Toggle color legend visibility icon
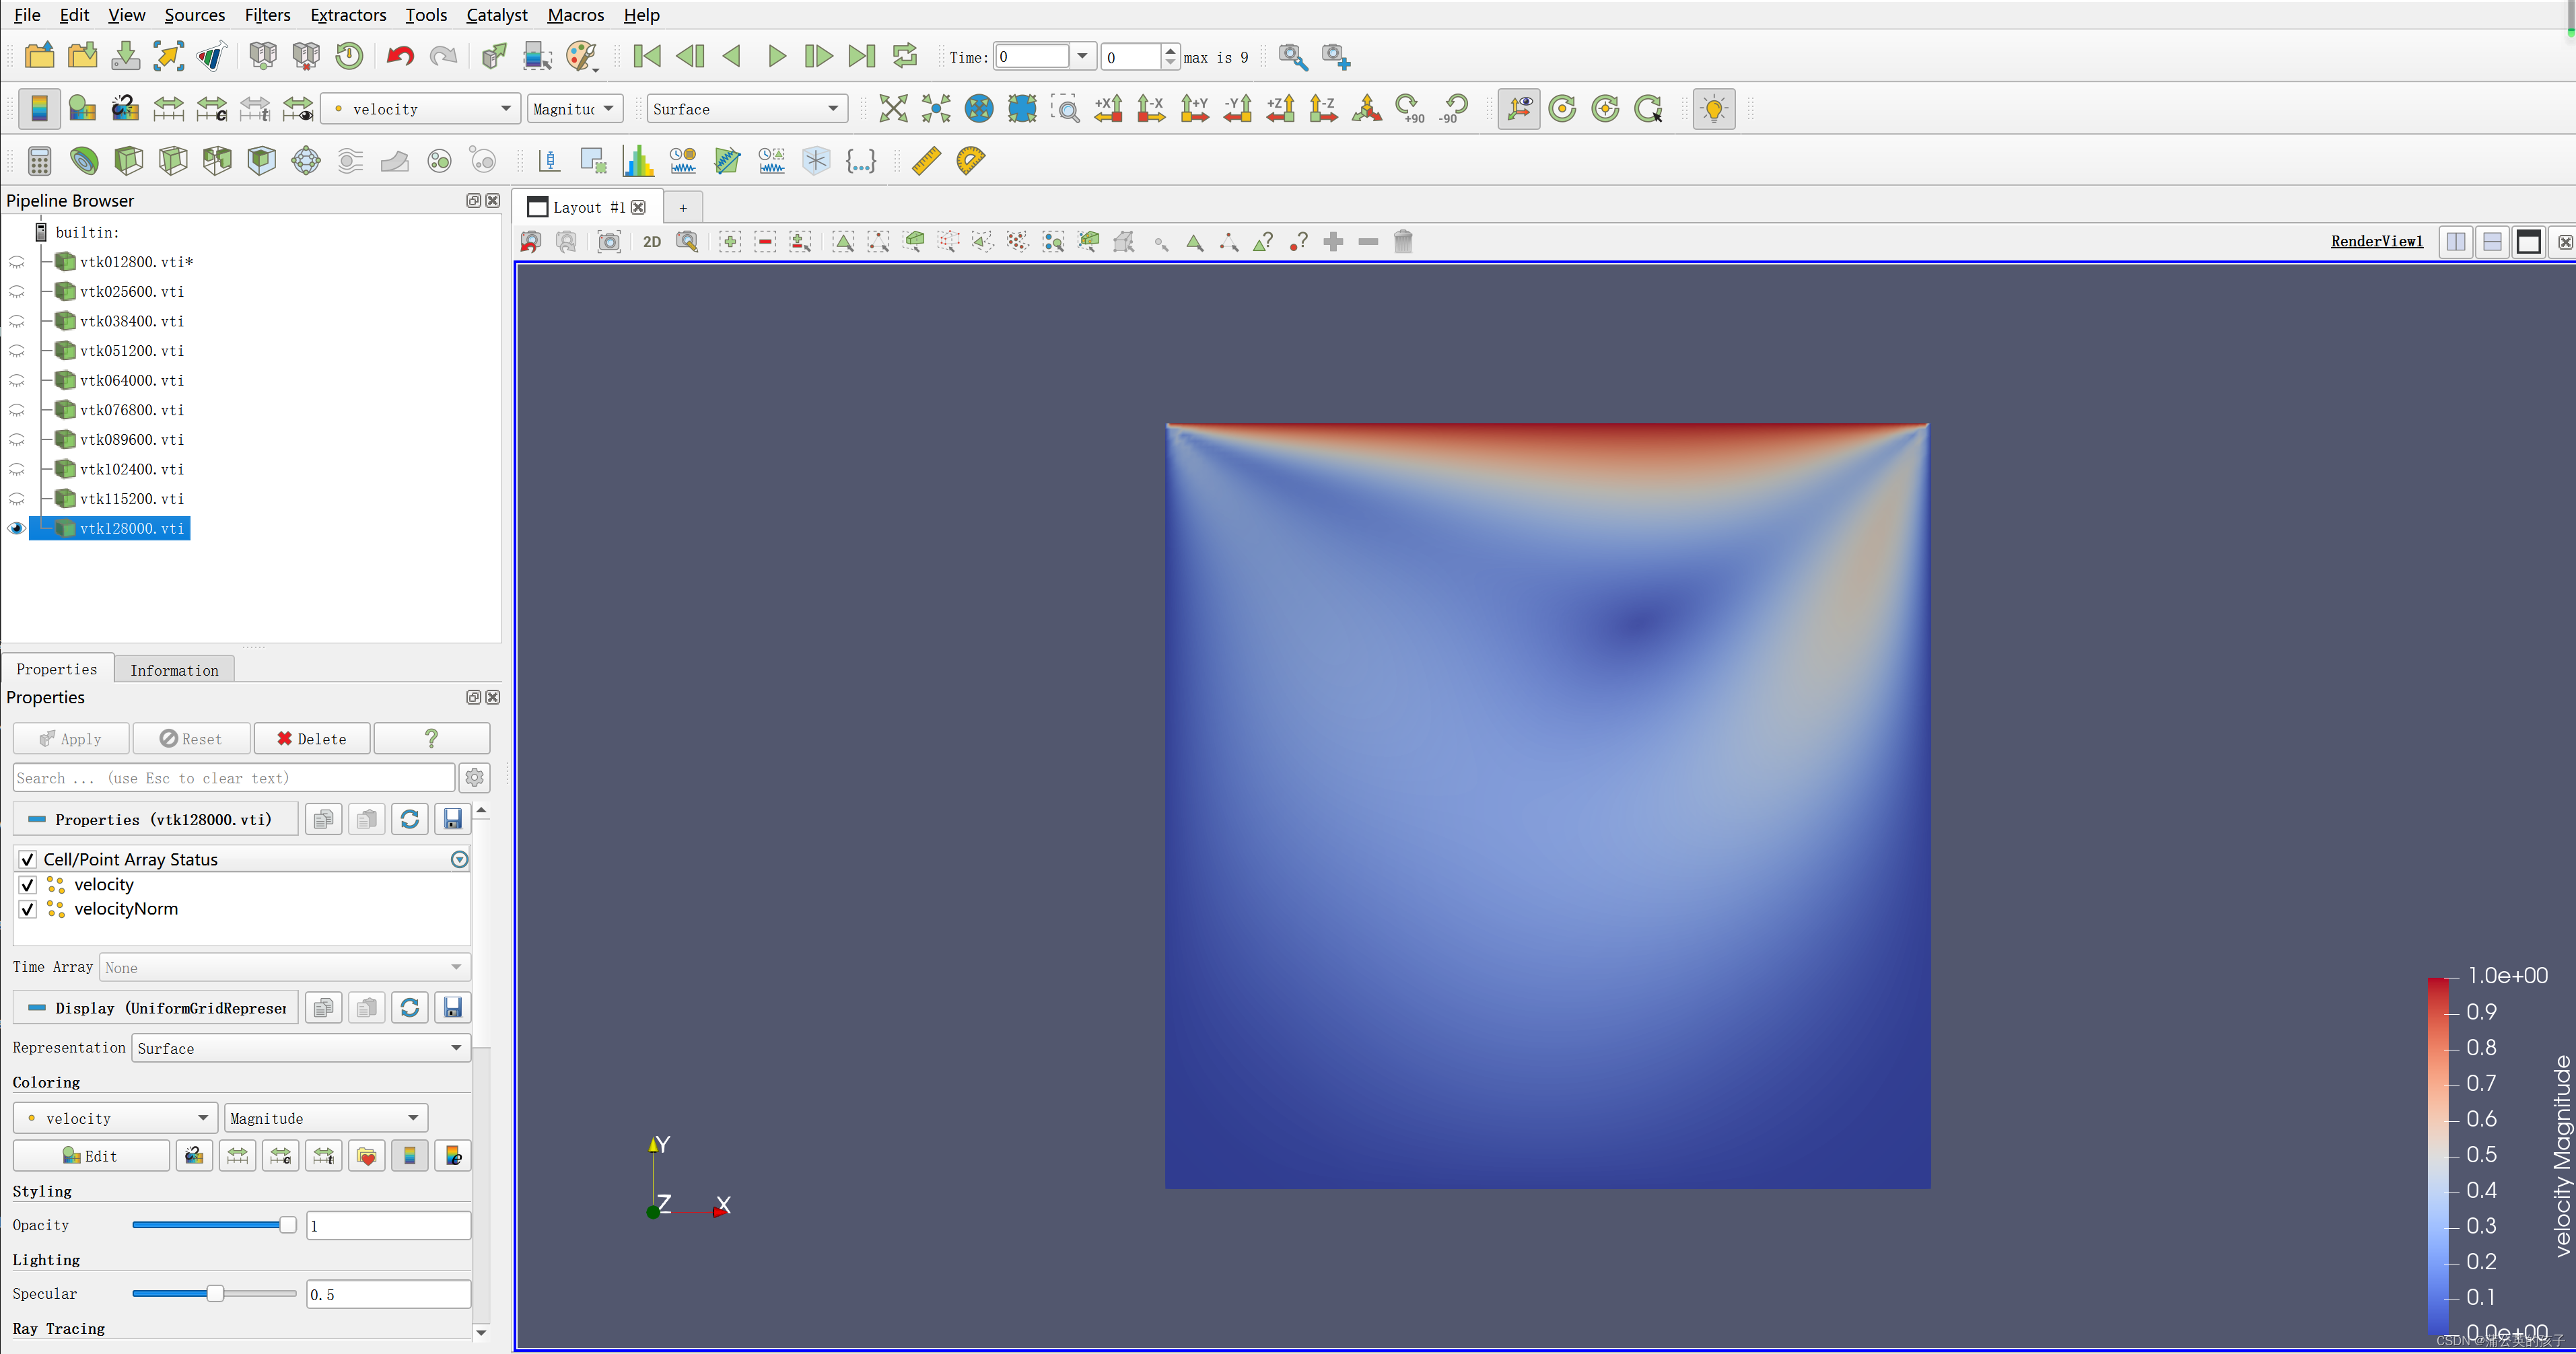Screen dimensions: 2576x1354 click(x=39, y=109)
